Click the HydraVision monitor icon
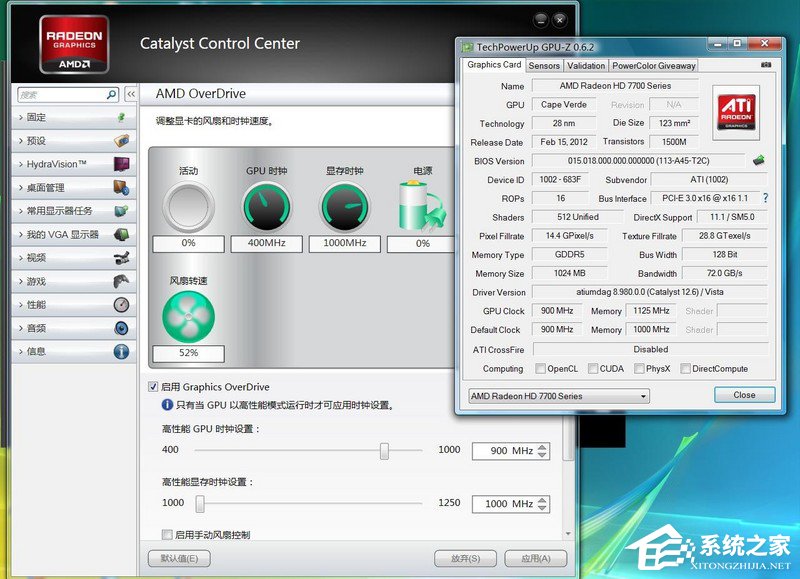The height and width of the screenshot is (579, 800). point(121,164)
